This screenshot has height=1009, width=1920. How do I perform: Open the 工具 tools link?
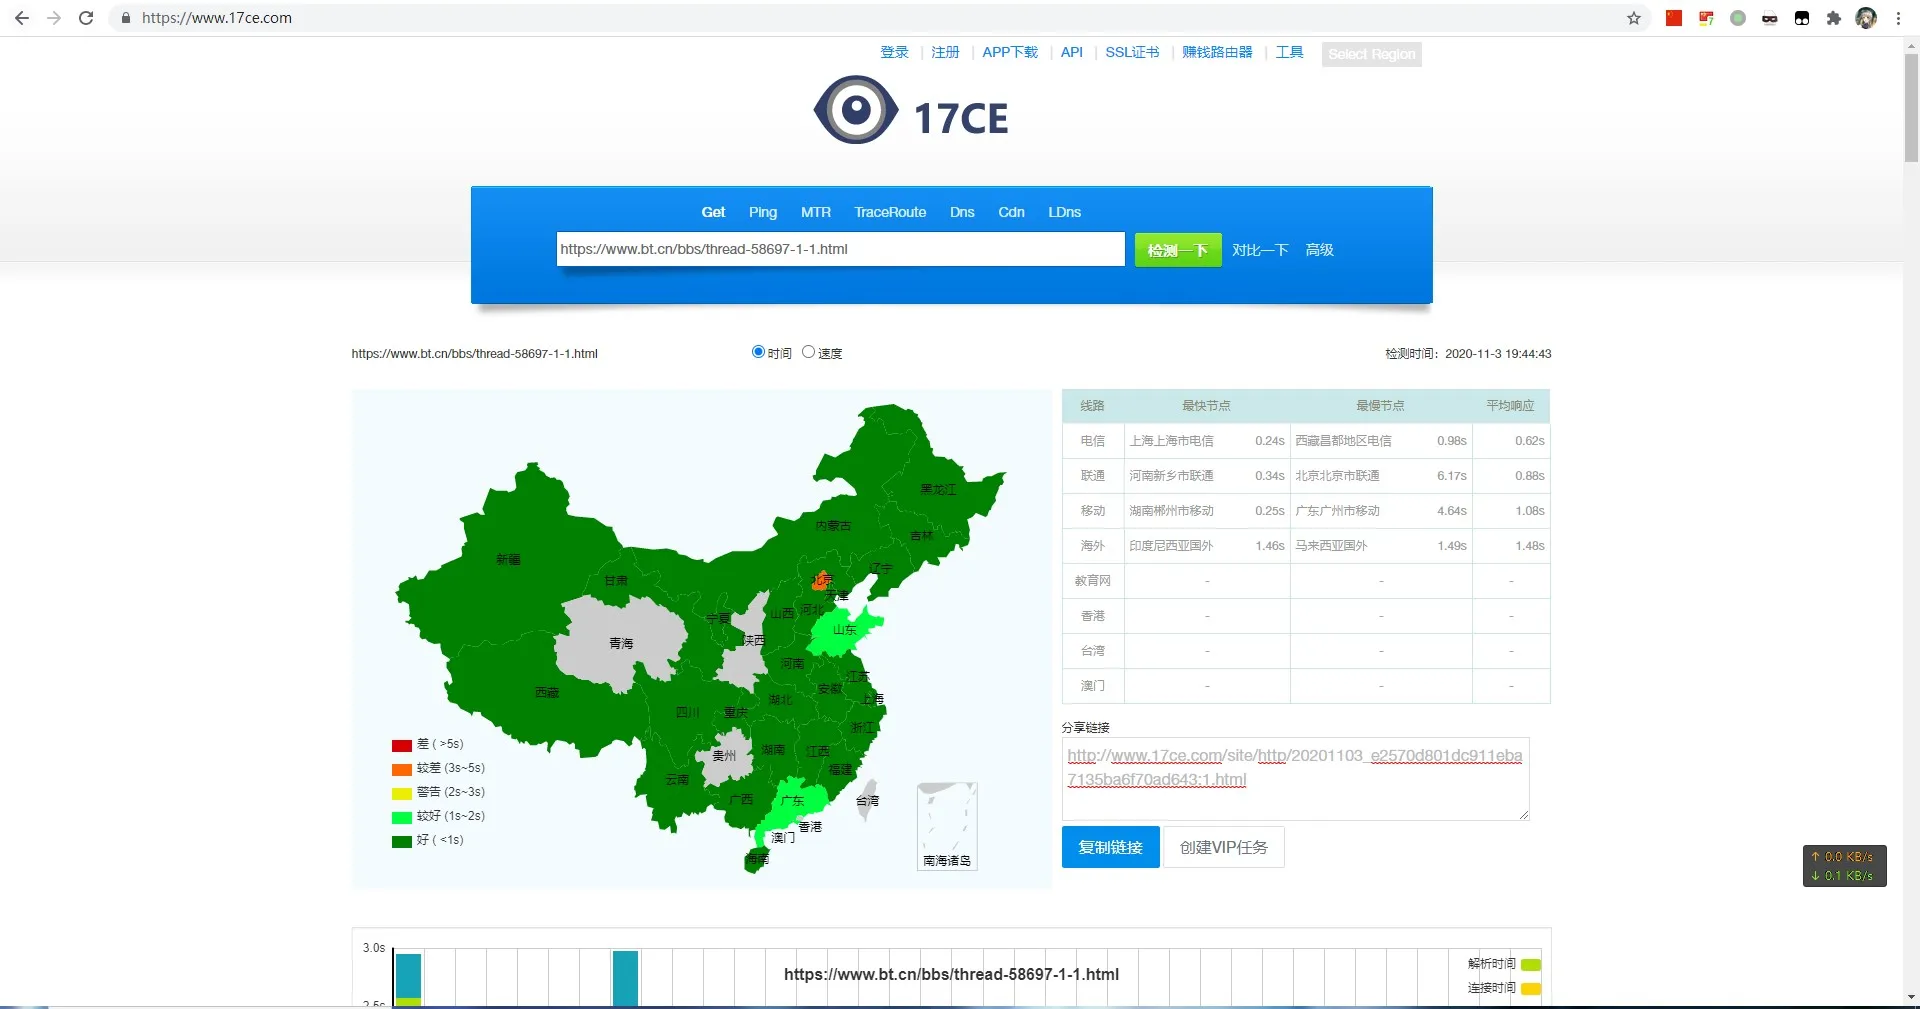[1289, 52]
